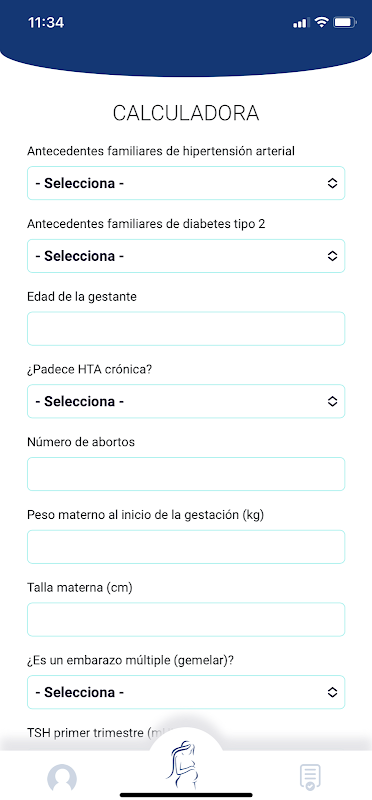This screenshot has height=800, width=372.
Task: Expand the embarazo múltiple (gemelar) selector
Action: click(186, 692)
